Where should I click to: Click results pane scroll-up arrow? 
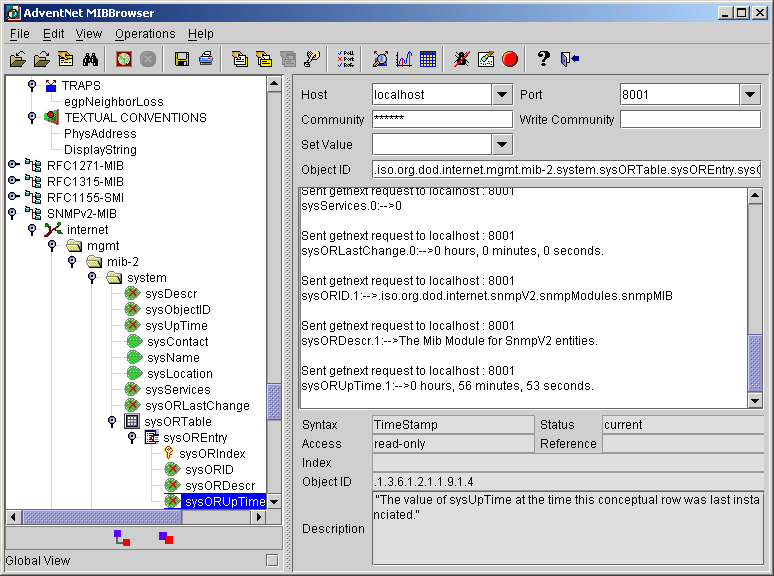[755, 196]
